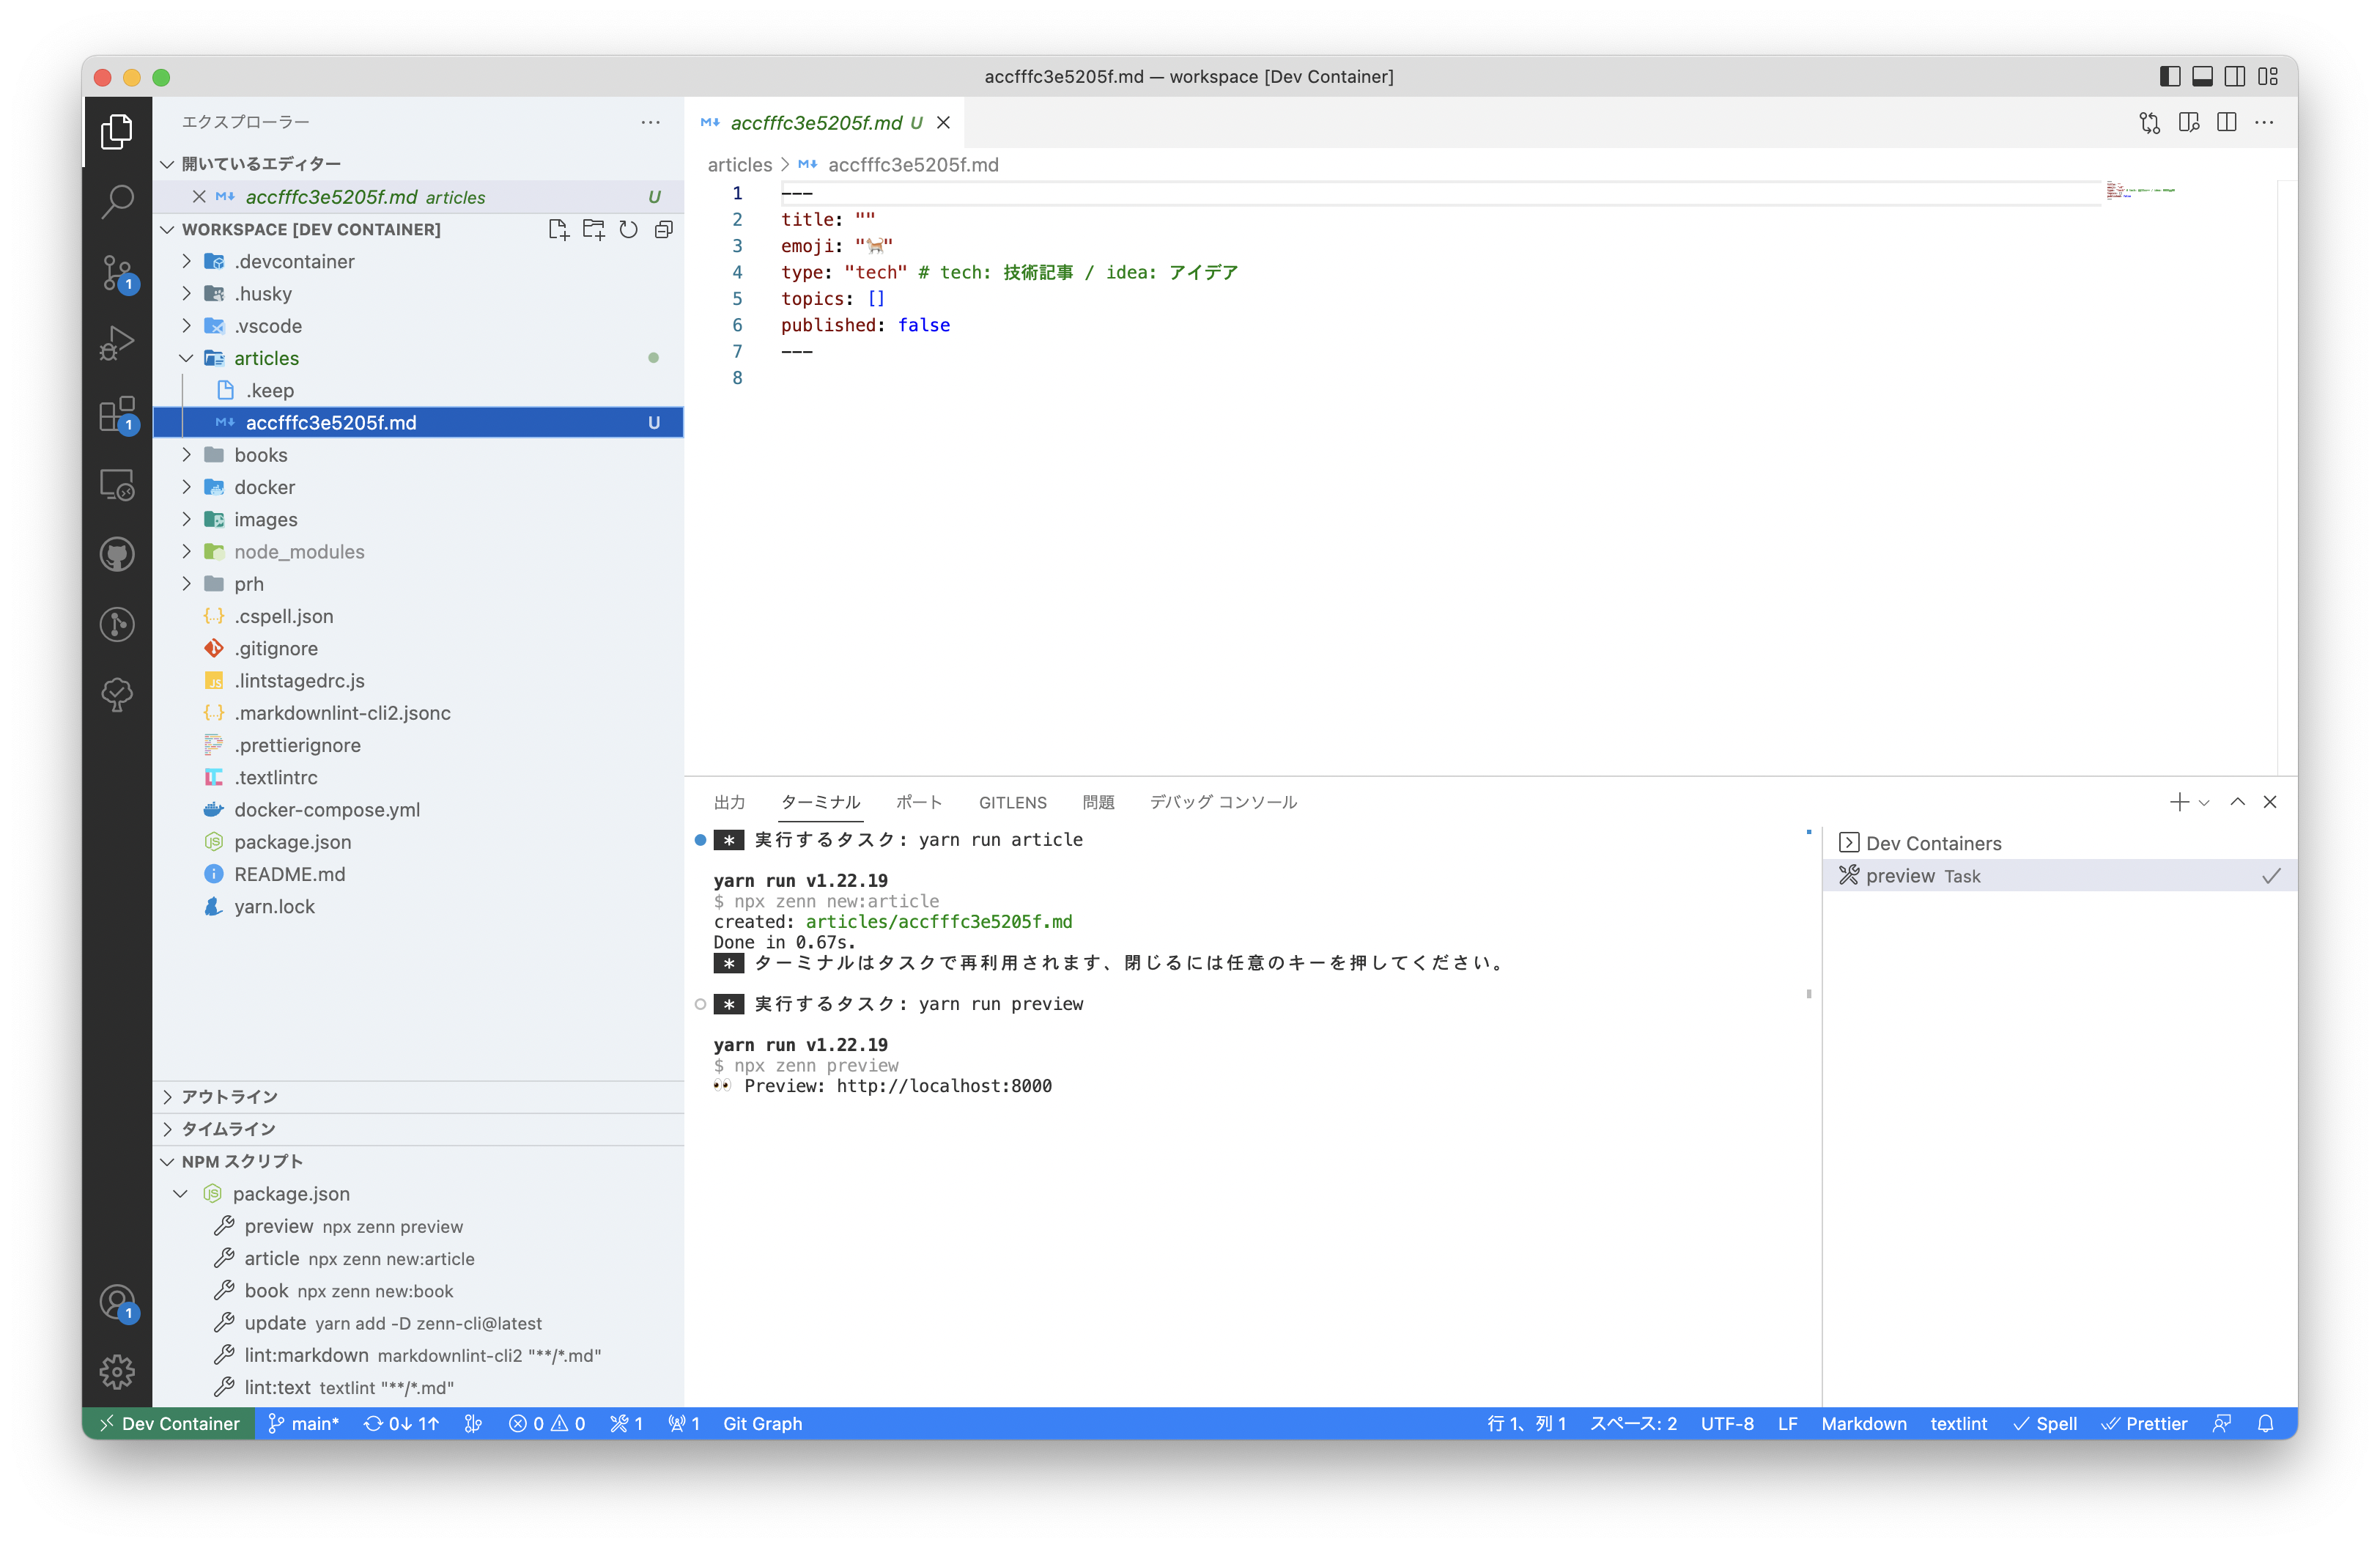Expand the node_modules folder
Viewport: 2380px width, 1548px height.
186,551
